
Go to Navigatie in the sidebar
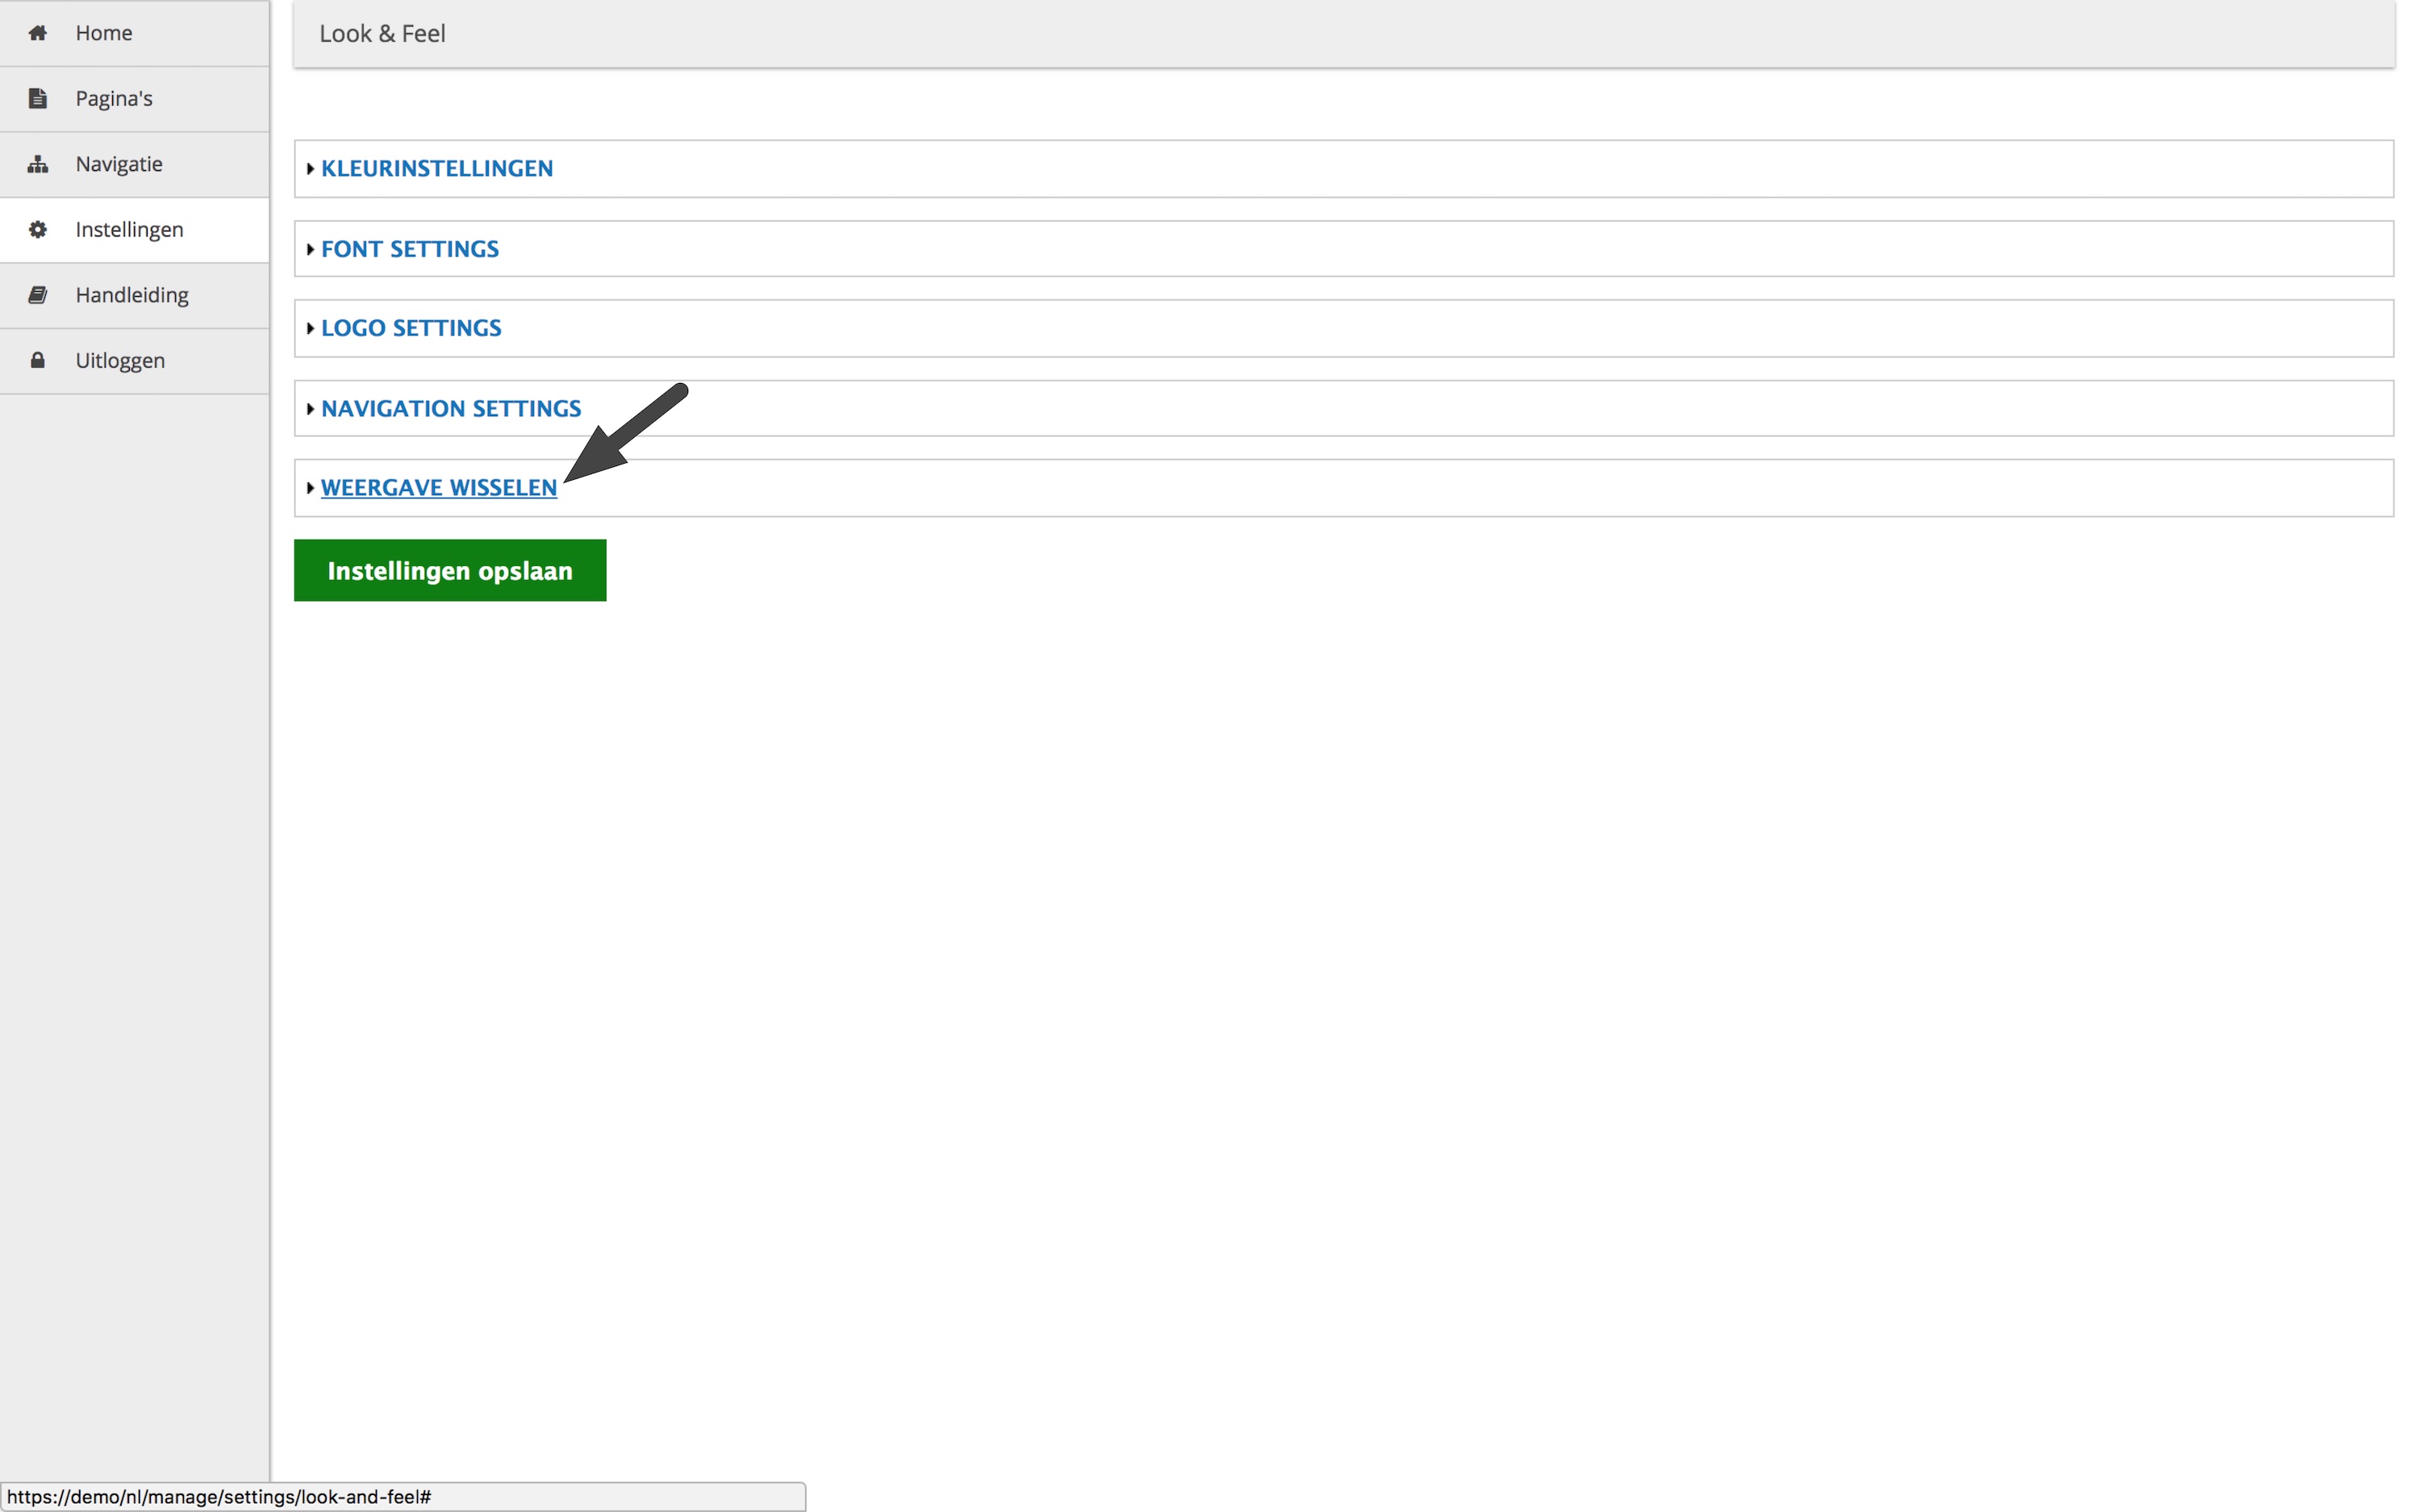pyautogui.click(x=119, y=164)
